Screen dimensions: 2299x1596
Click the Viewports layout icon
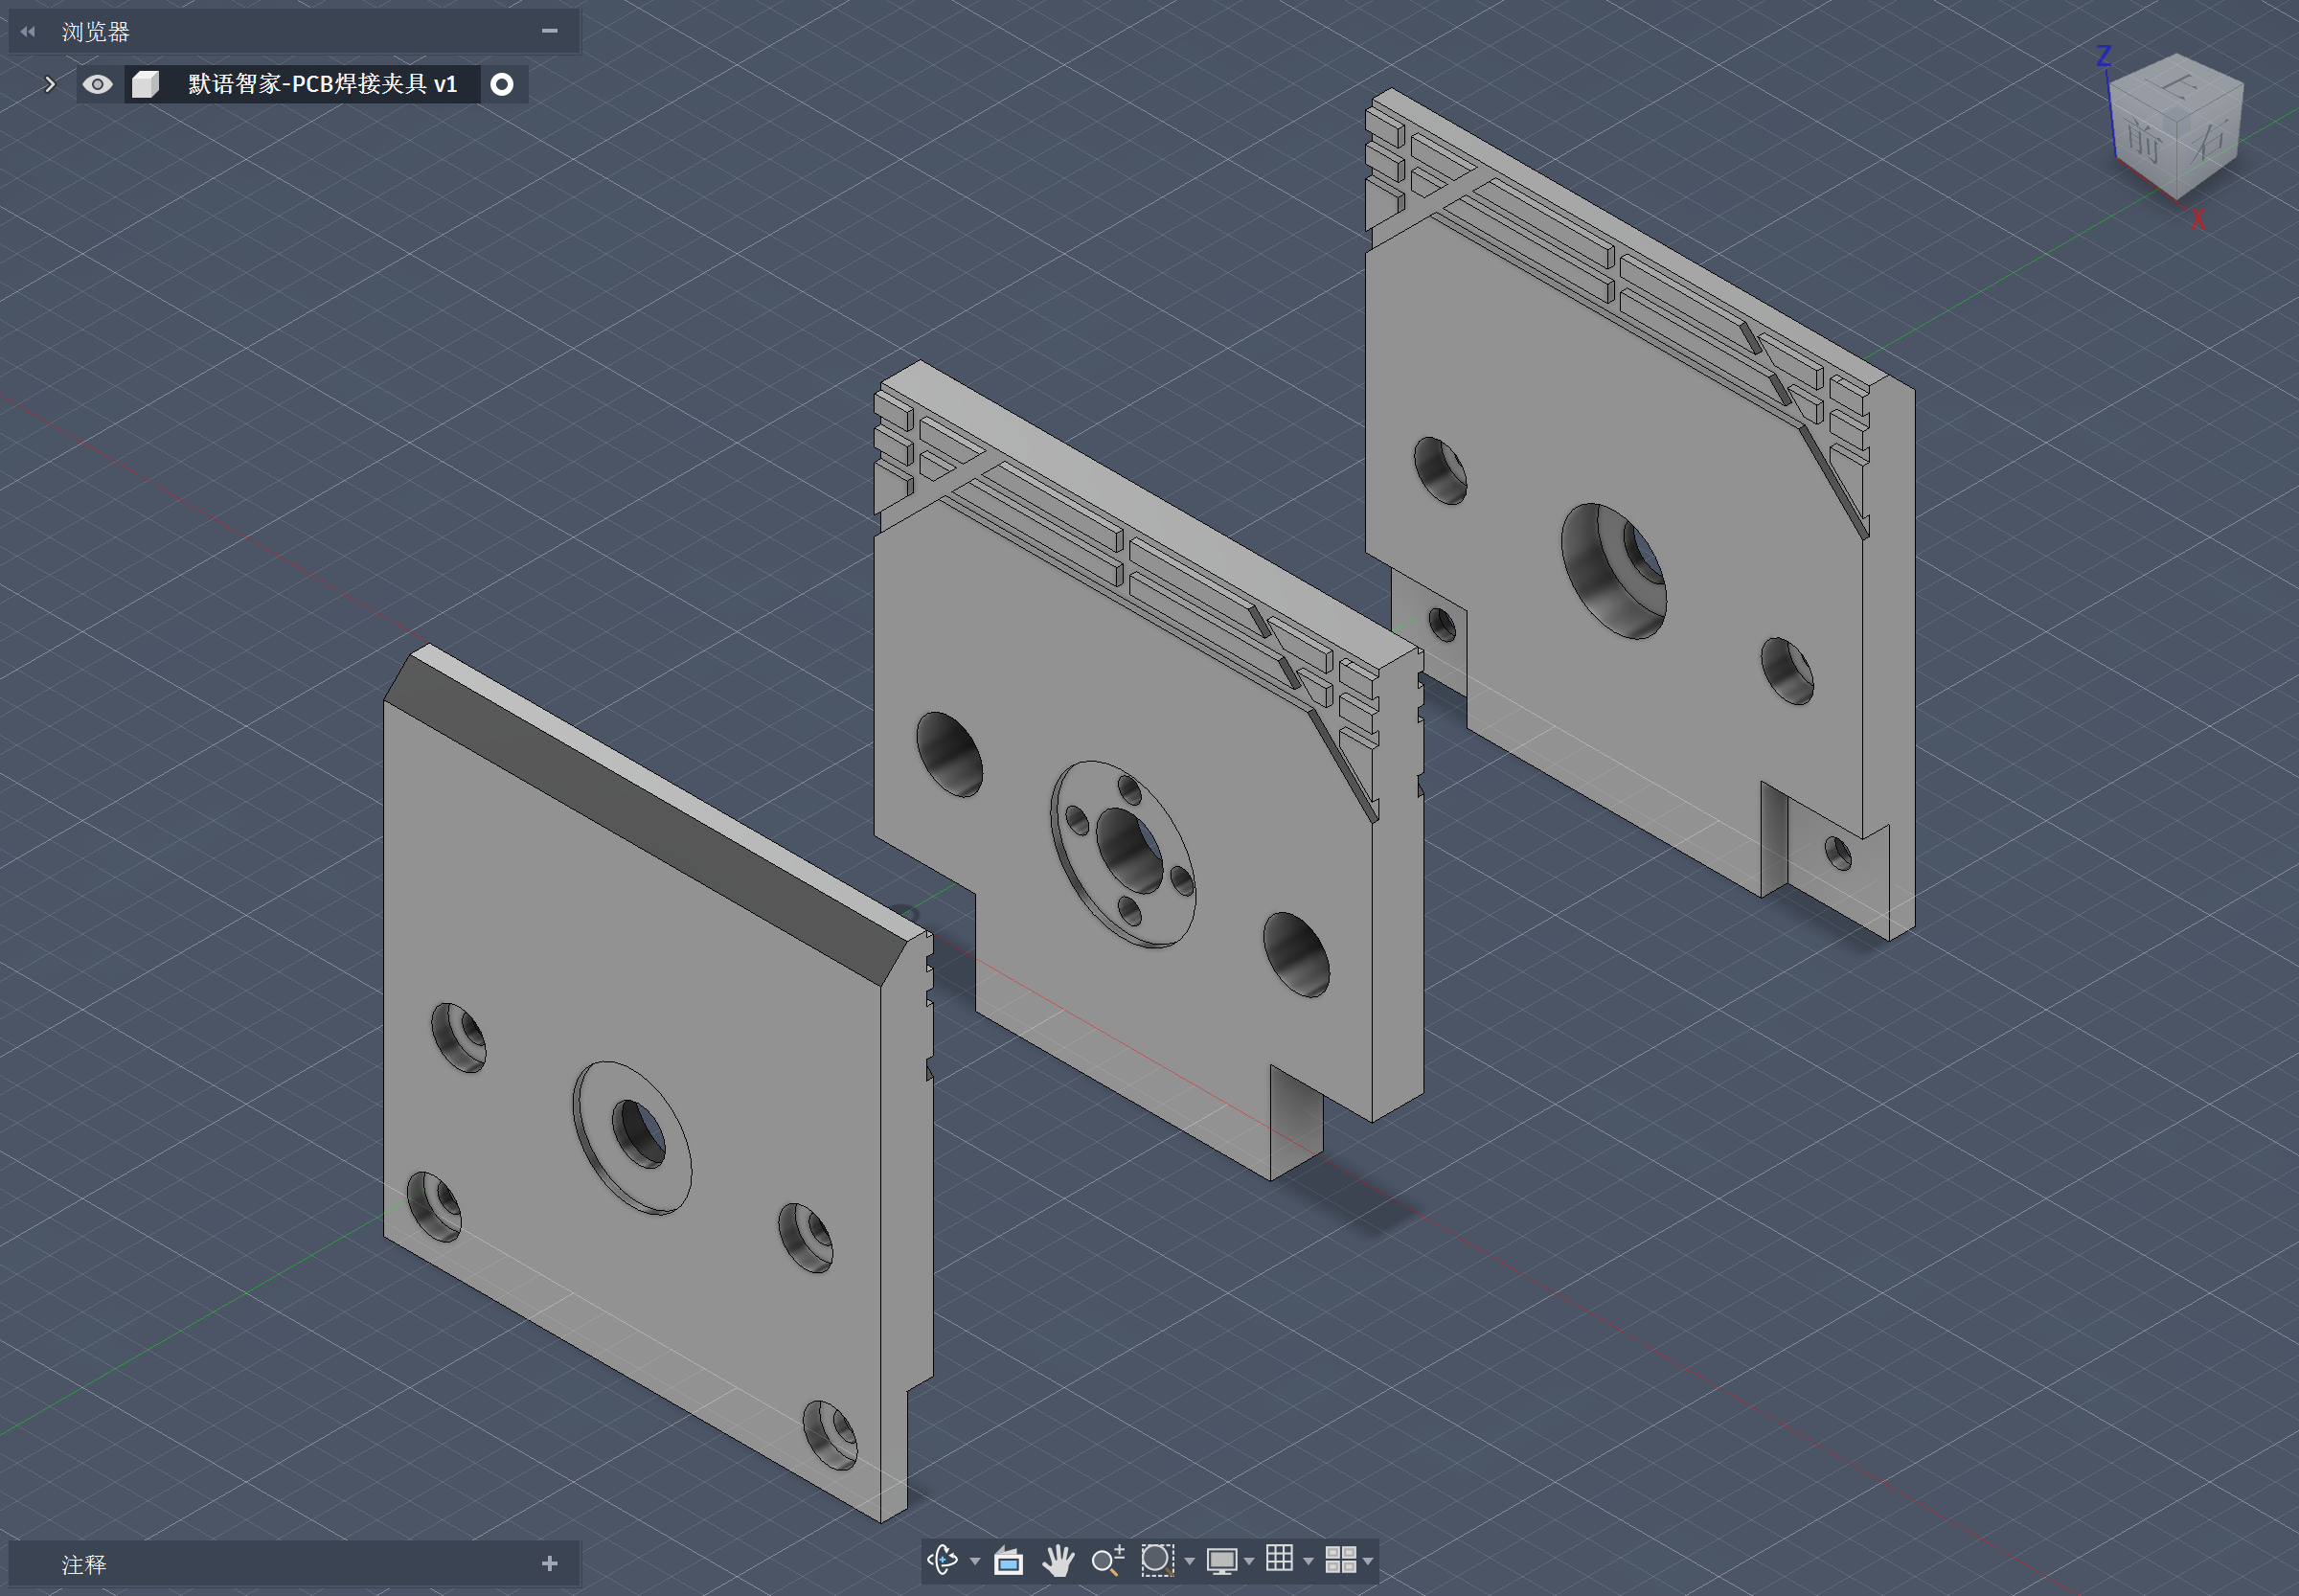1340,1560
